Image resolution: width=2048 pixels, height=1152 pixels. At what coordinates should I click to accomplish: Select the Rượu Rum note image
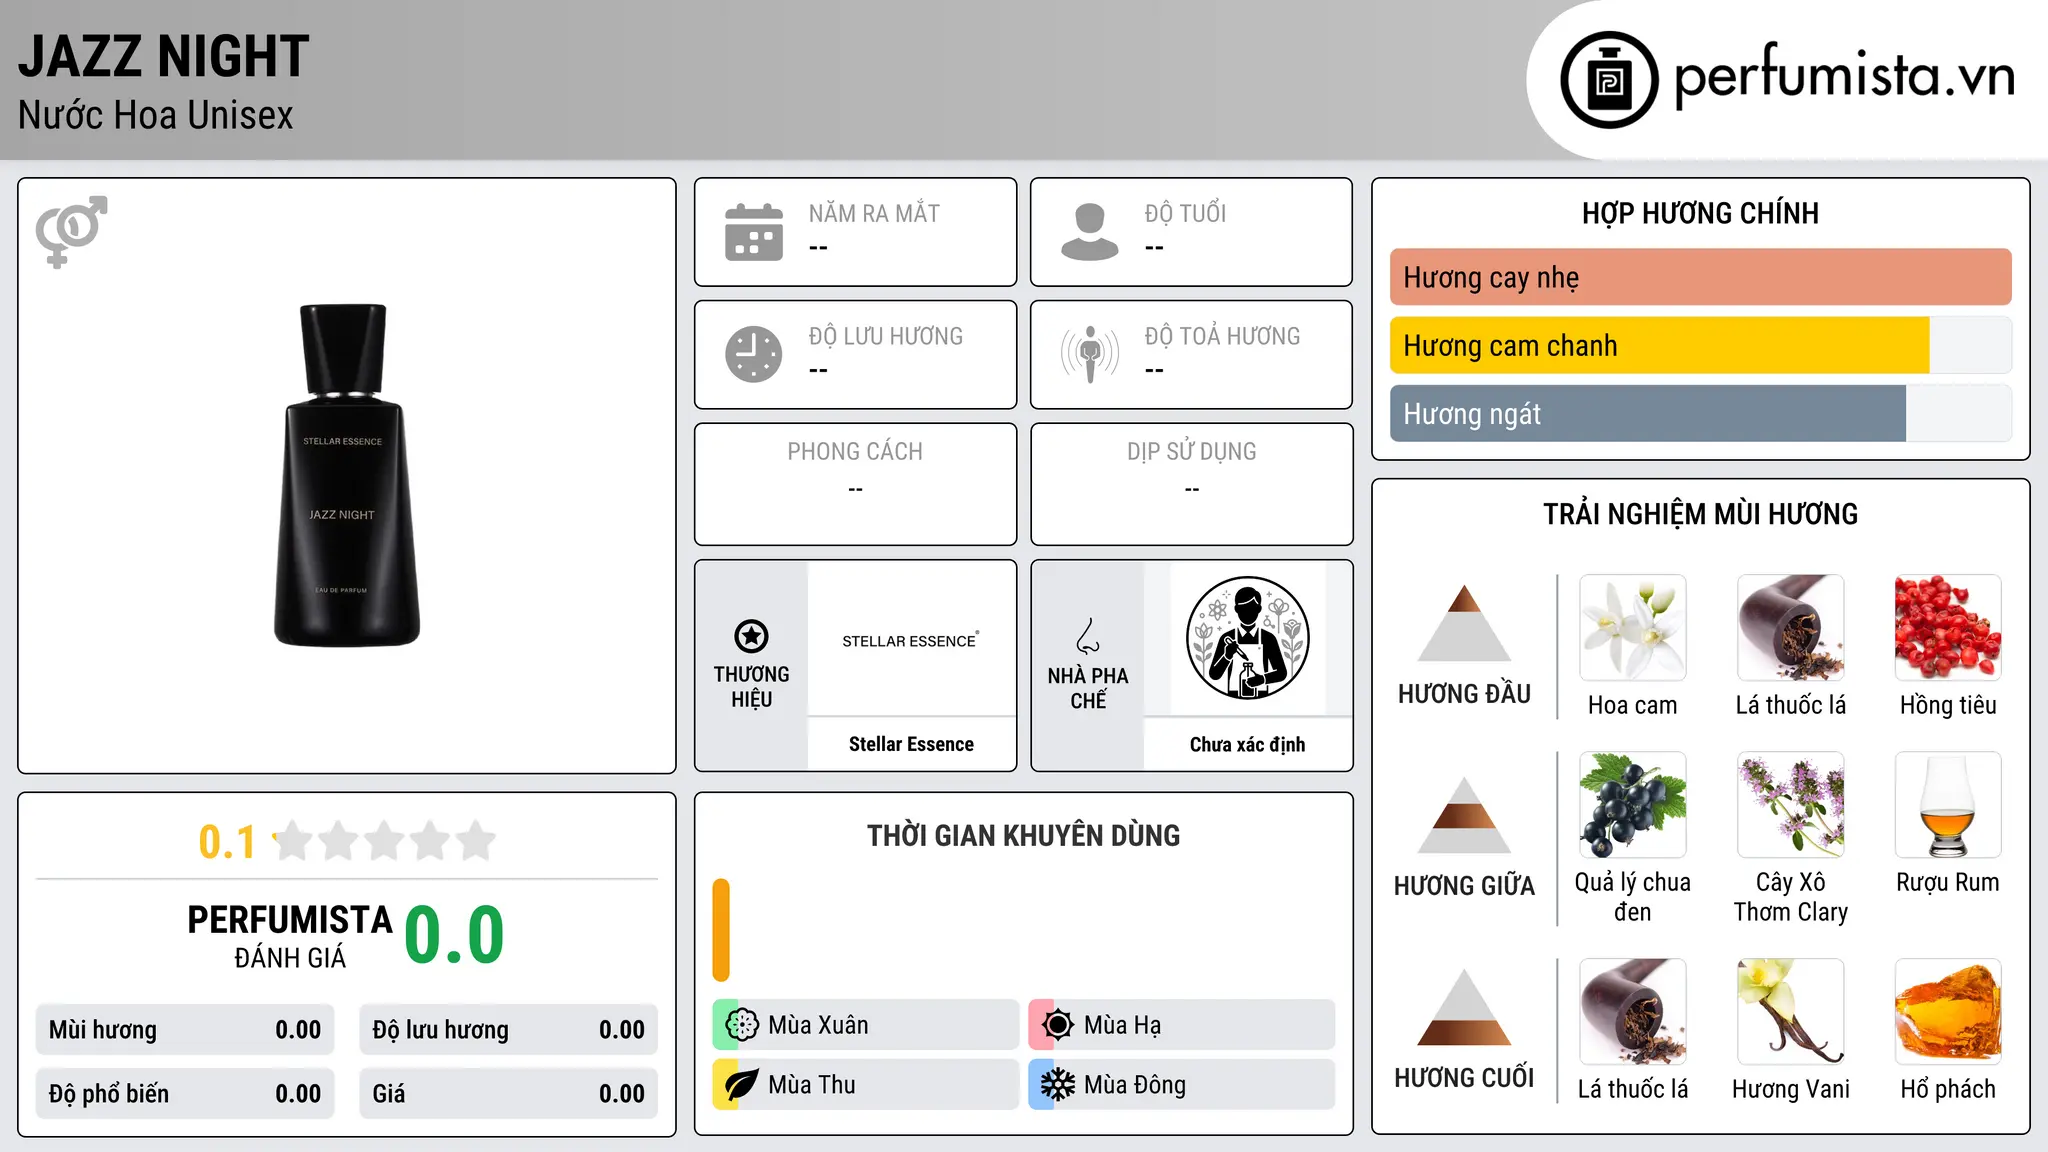point(1948,805)
